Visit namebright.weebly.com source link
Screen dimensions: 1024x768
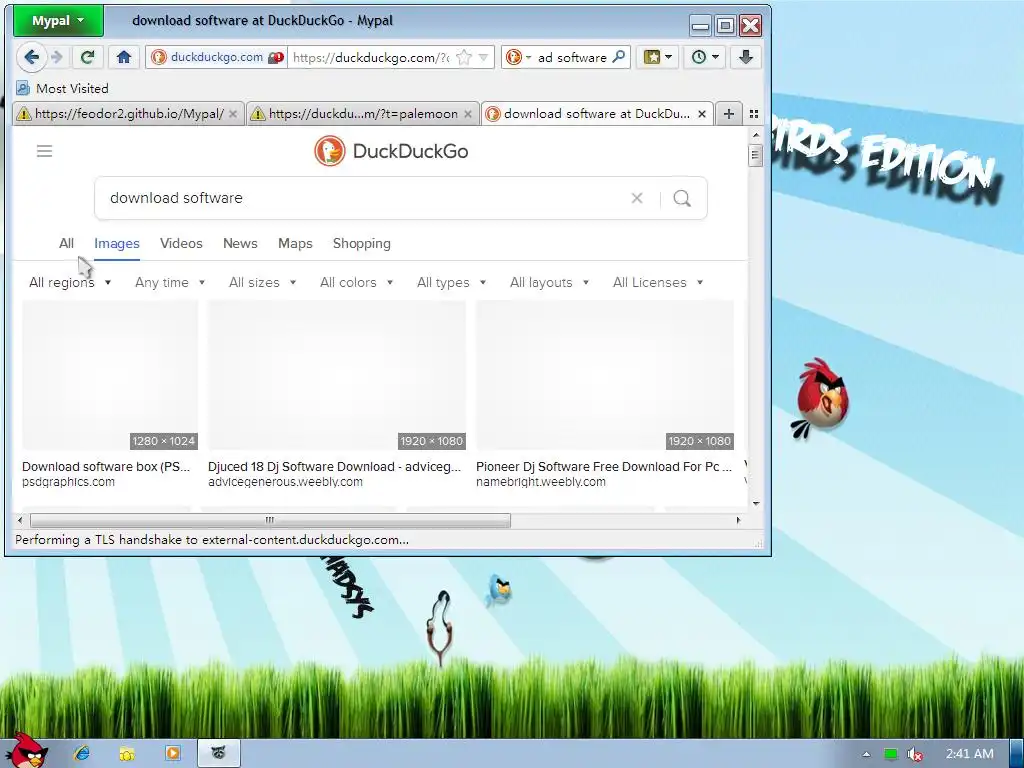(541, 482)
